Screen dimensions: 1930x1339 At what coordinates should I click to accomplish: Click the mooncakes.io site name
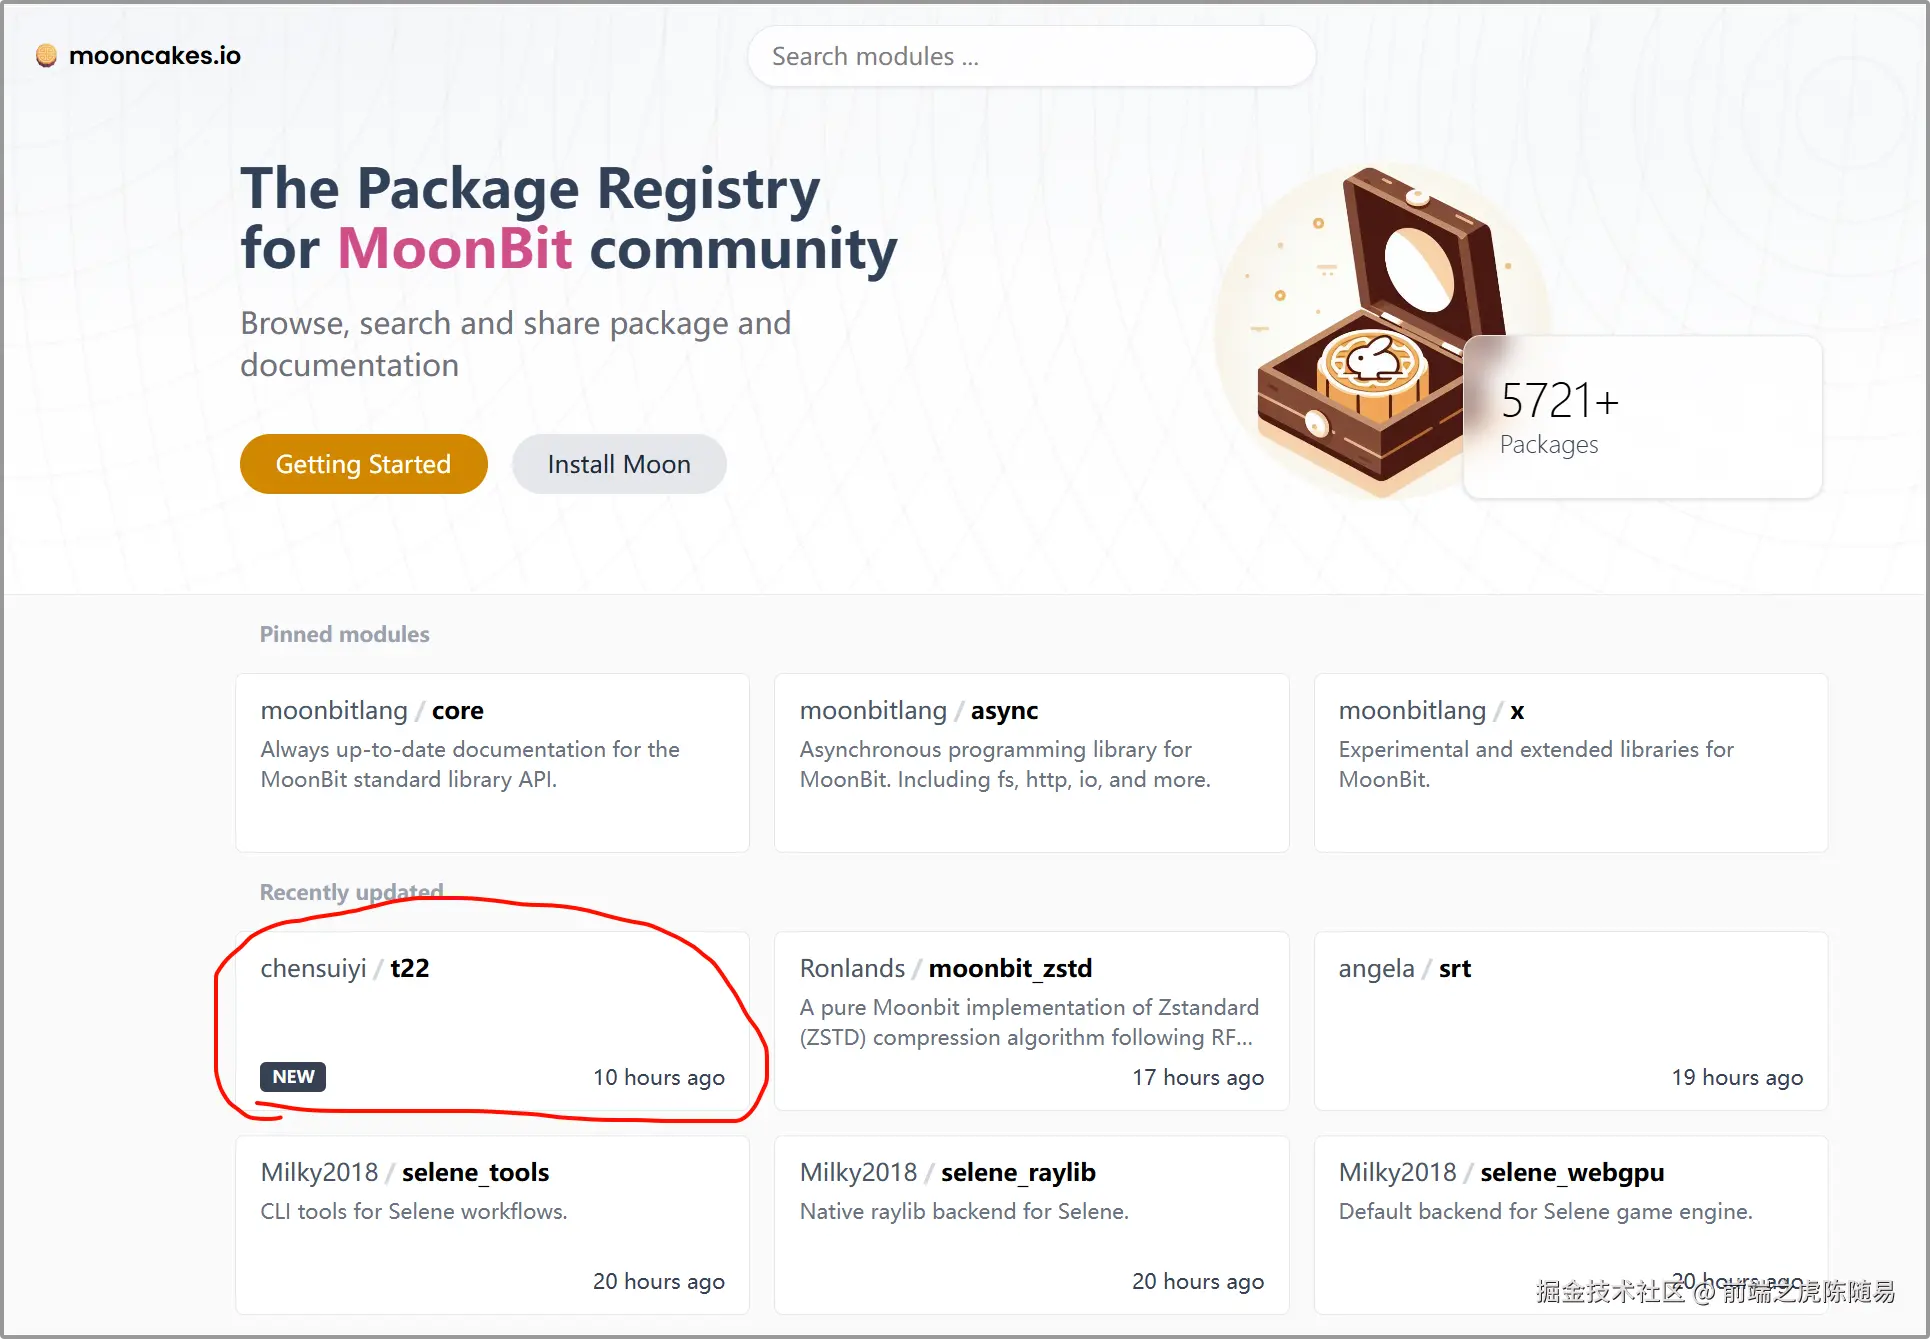click(x=155, y=56)
